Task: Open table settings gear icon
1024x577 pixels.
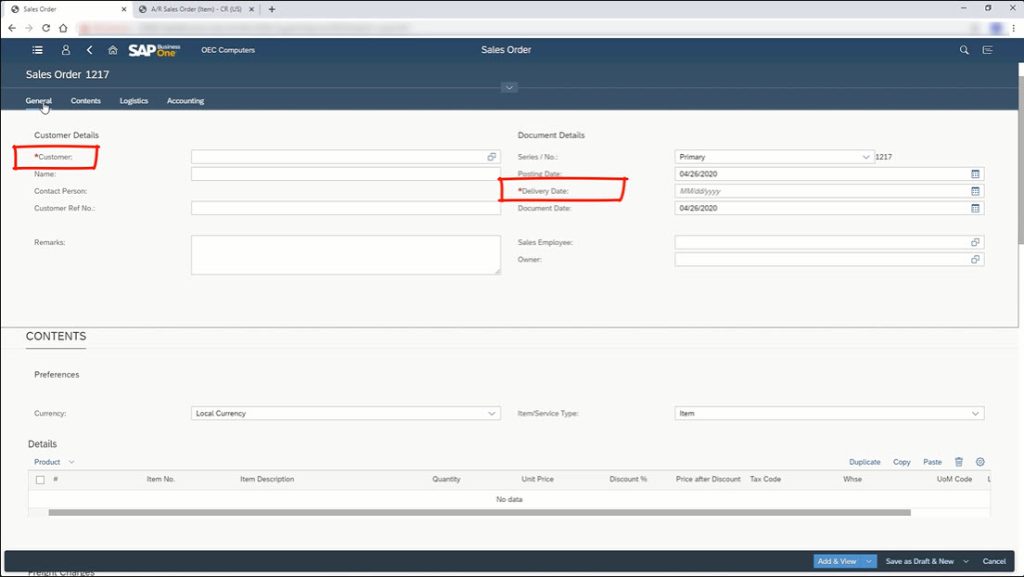Action: coord(980,462)
